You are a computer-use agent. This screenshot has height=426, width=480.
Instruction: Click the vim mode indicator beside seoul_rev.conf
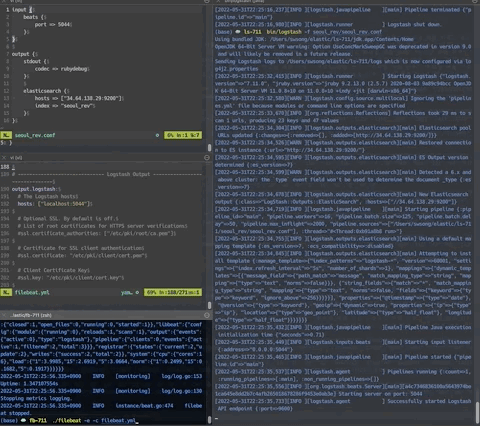(6, 135)
